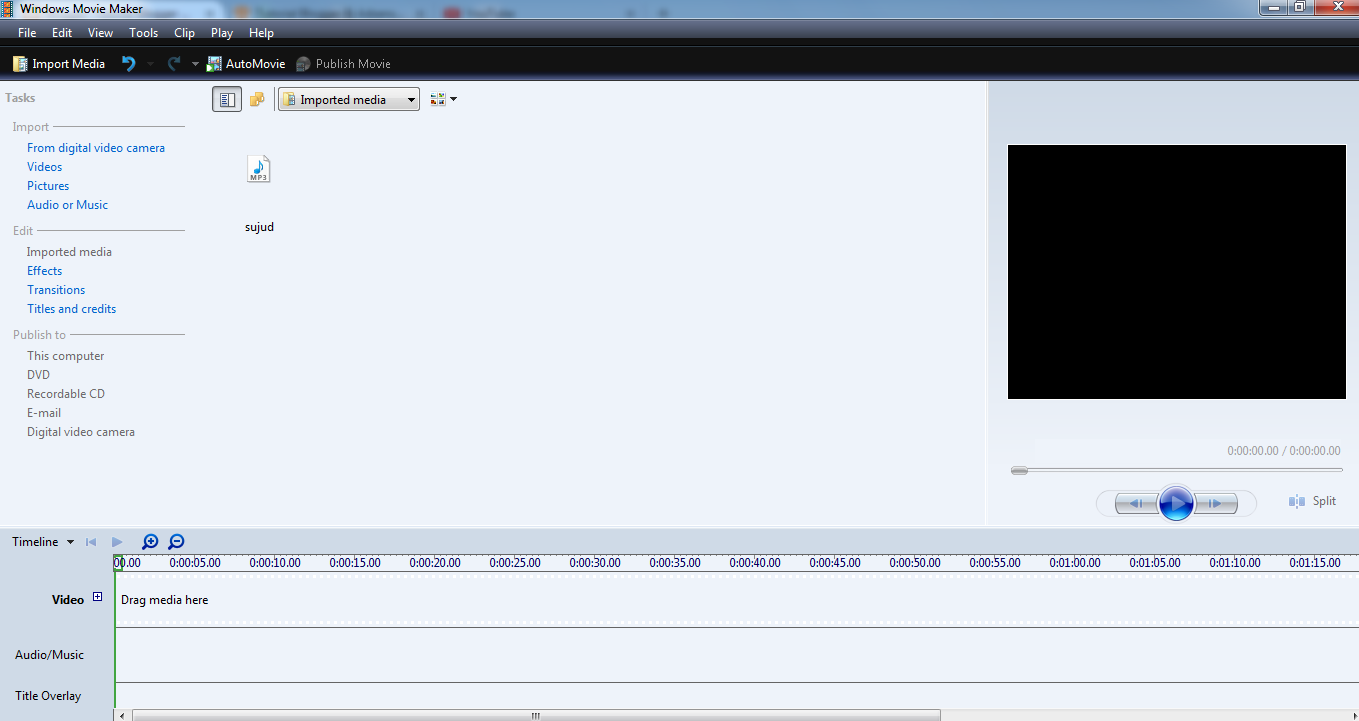Viewport: 1359px width, 721px height.
Task: Zoom out on the timeline
Action: (x=176, y=542)
